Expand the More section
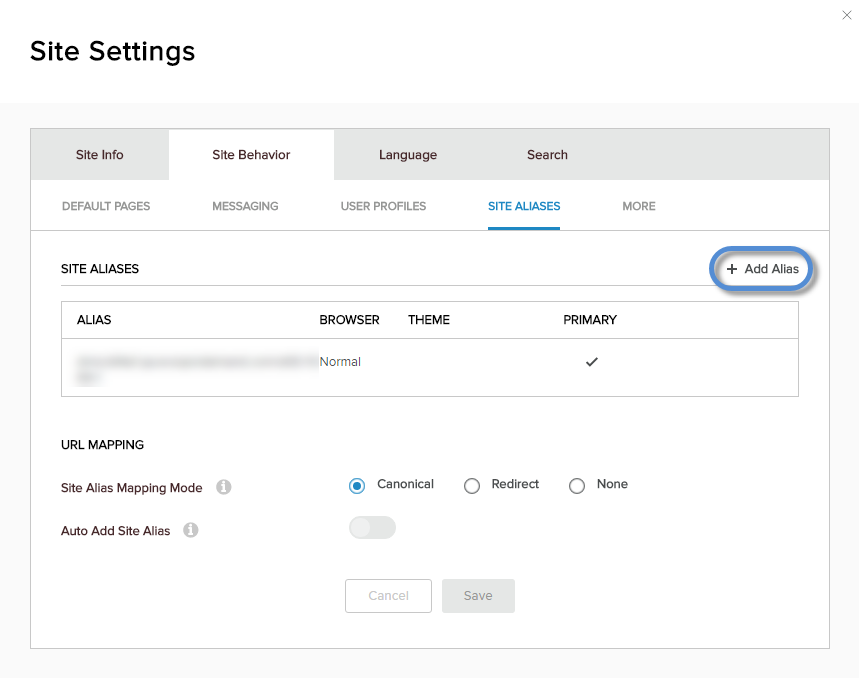Screen dimensions: 859x678 [638, 206]
